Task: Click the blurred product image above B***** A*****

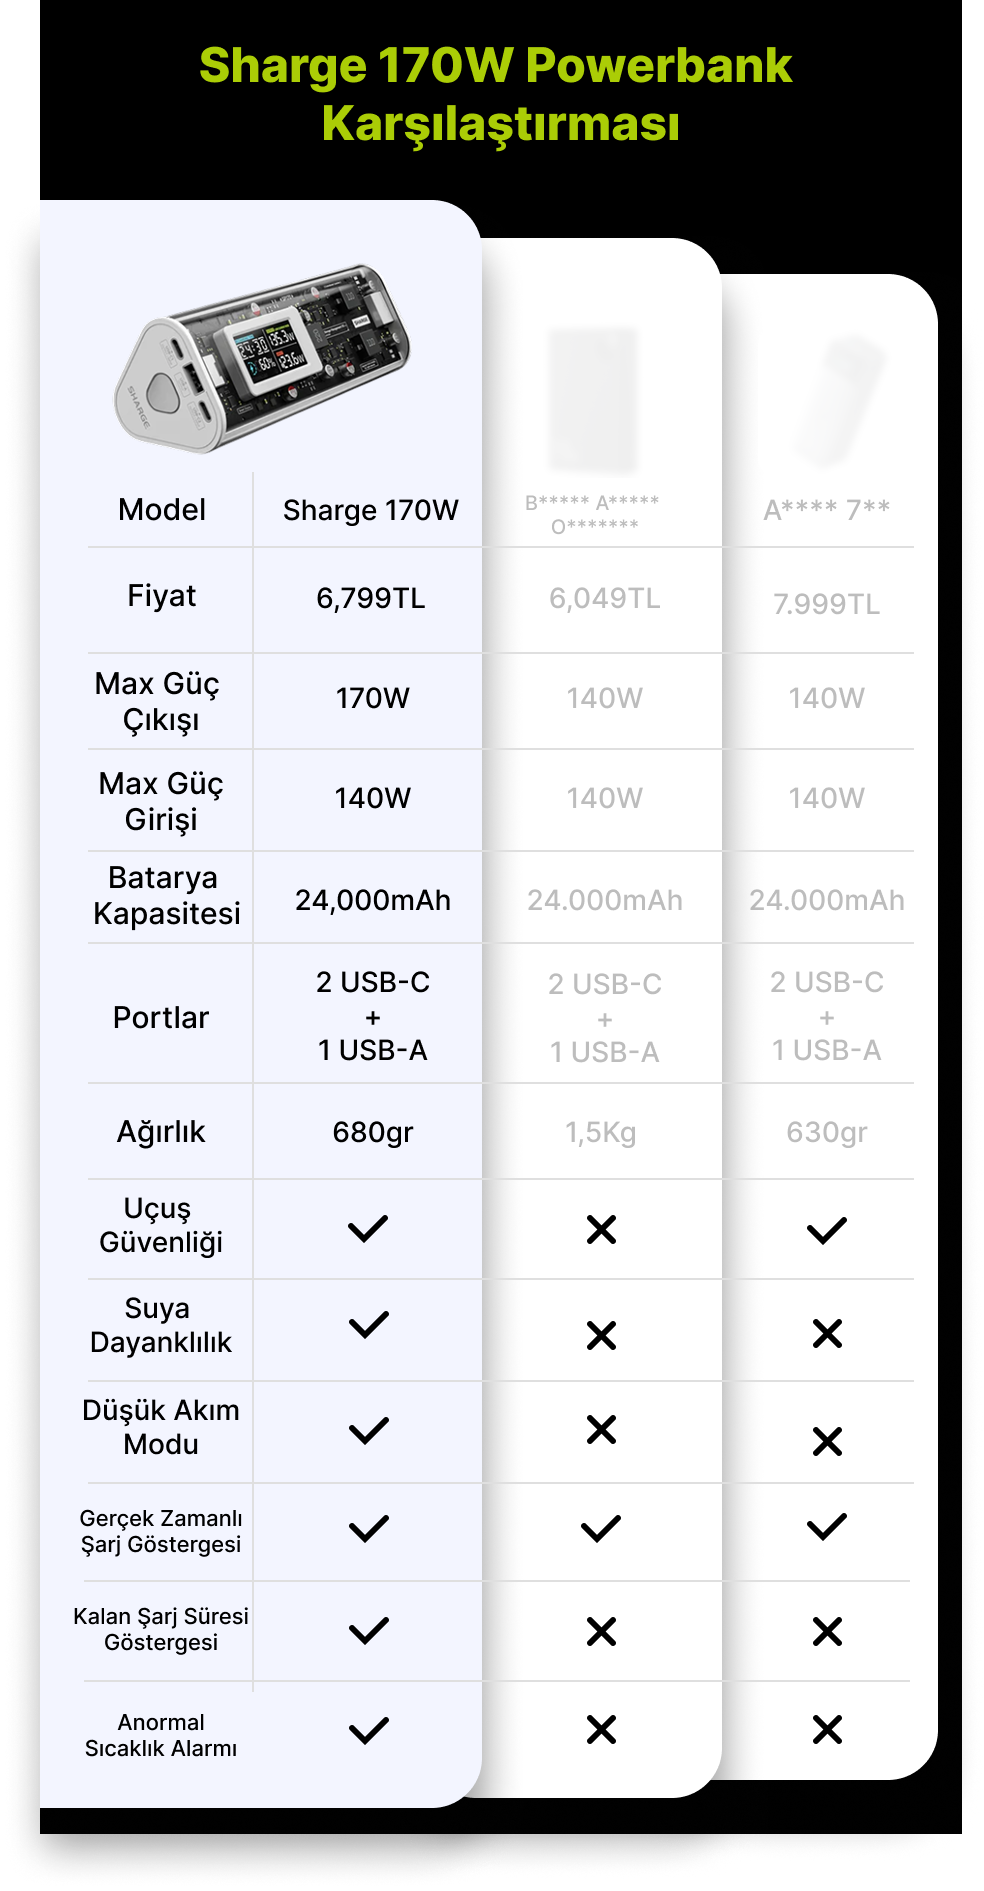Action: click(593, 398)
